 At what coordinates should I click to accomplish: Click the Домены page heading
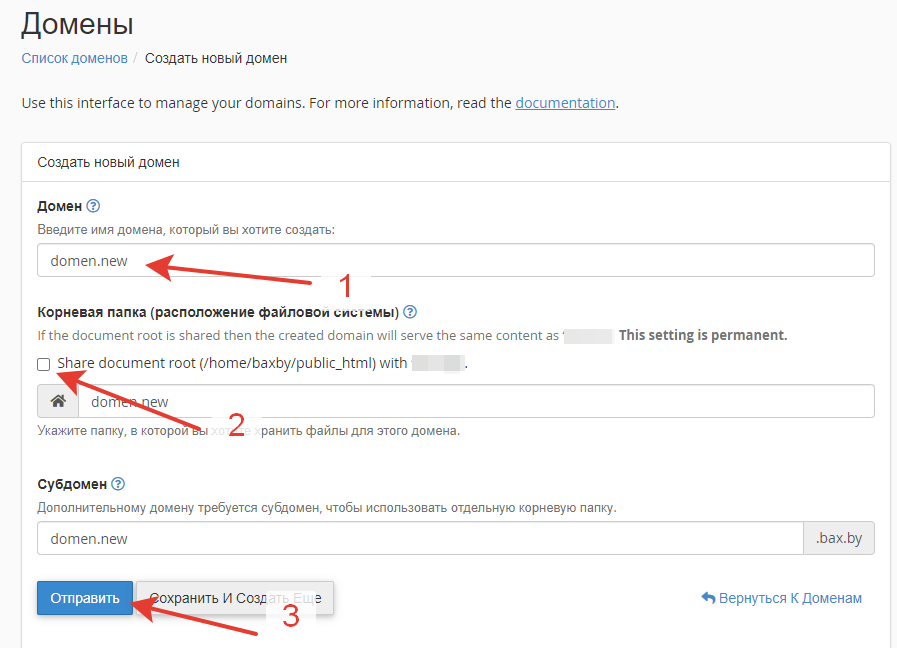point(77,24)
